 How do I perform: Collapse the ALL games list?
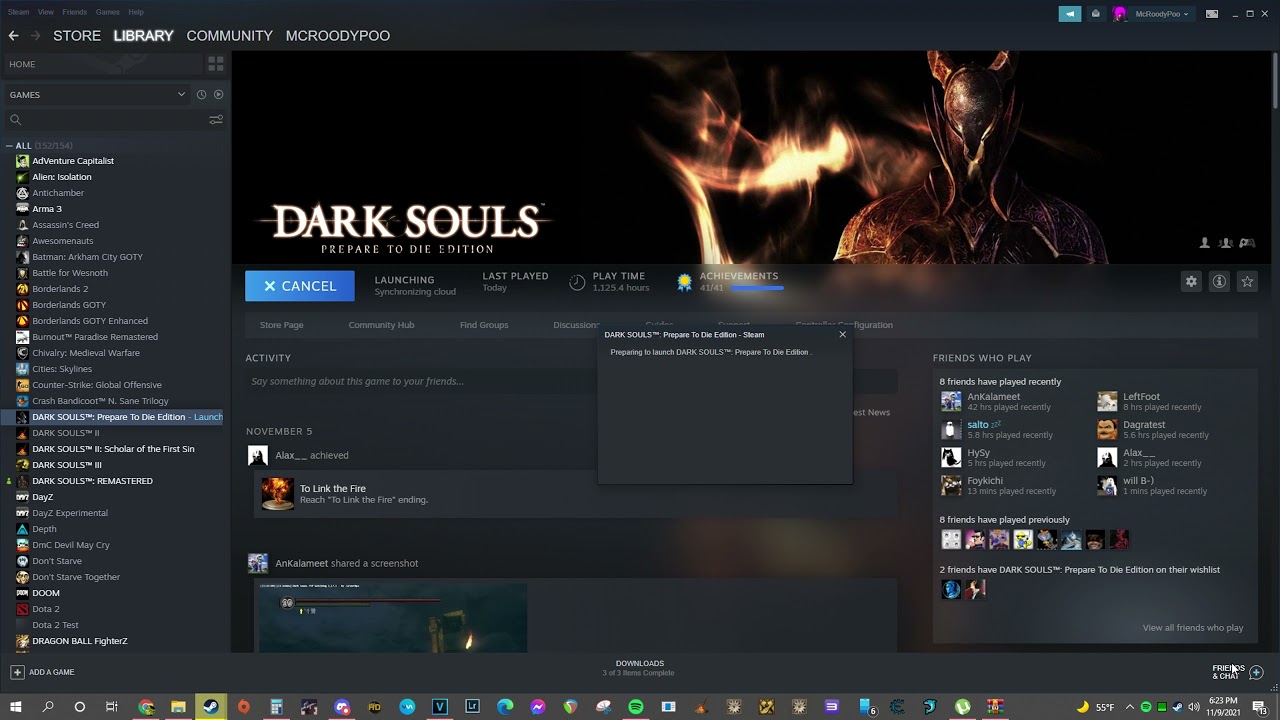9,146
